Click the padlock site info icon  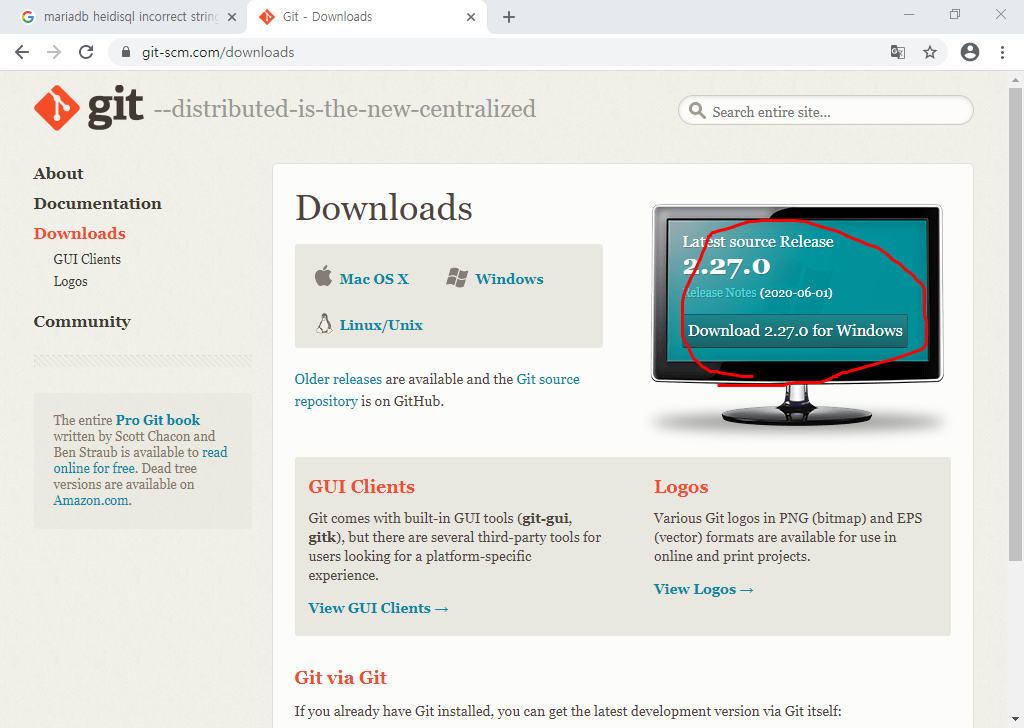126,52
